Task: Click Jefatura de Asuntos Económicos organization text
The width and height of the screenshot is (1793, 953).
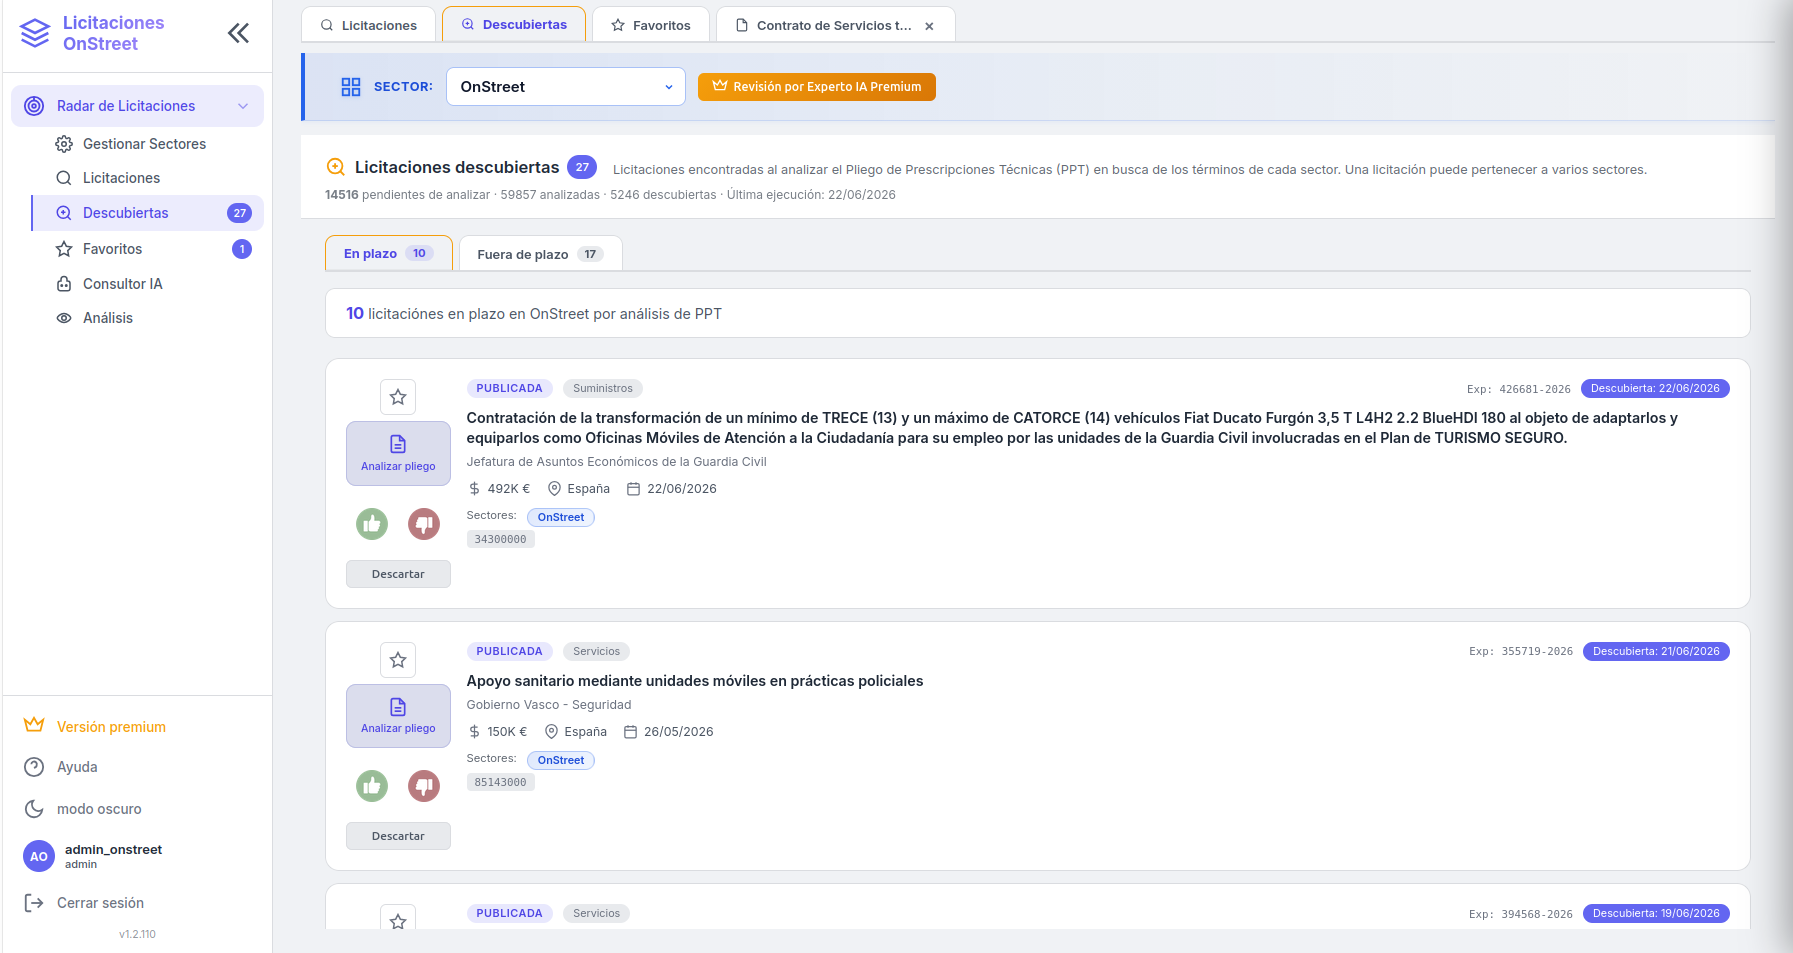Action: (x=616, y=462)
